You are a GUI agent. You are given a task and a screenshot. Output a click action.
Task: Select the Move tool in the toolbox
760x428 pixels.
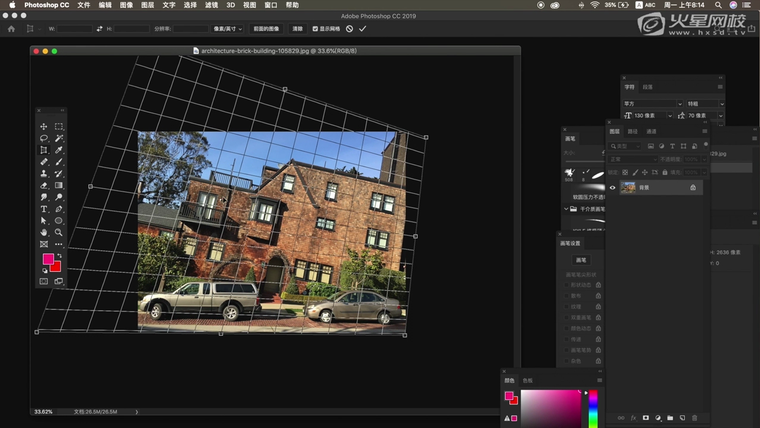click(x=44, y=127)
